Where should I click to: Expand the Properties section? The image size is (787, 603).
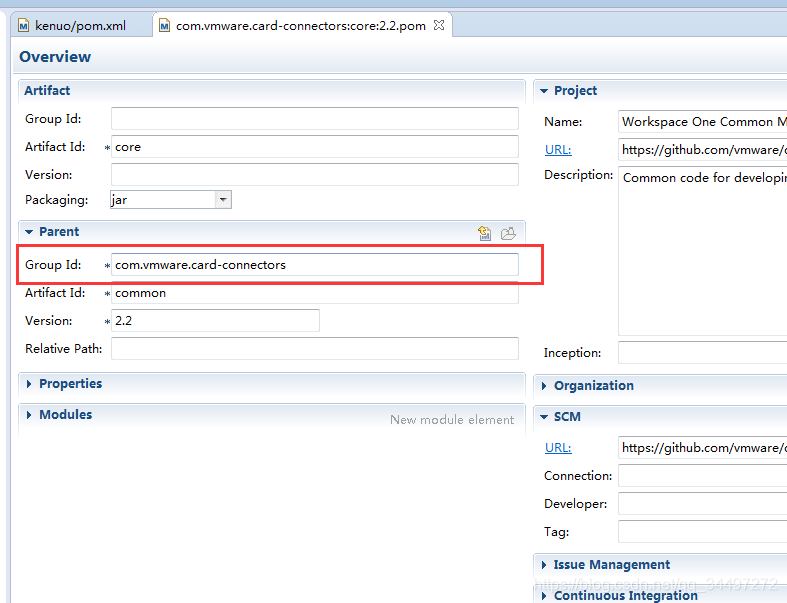point(29,384)
